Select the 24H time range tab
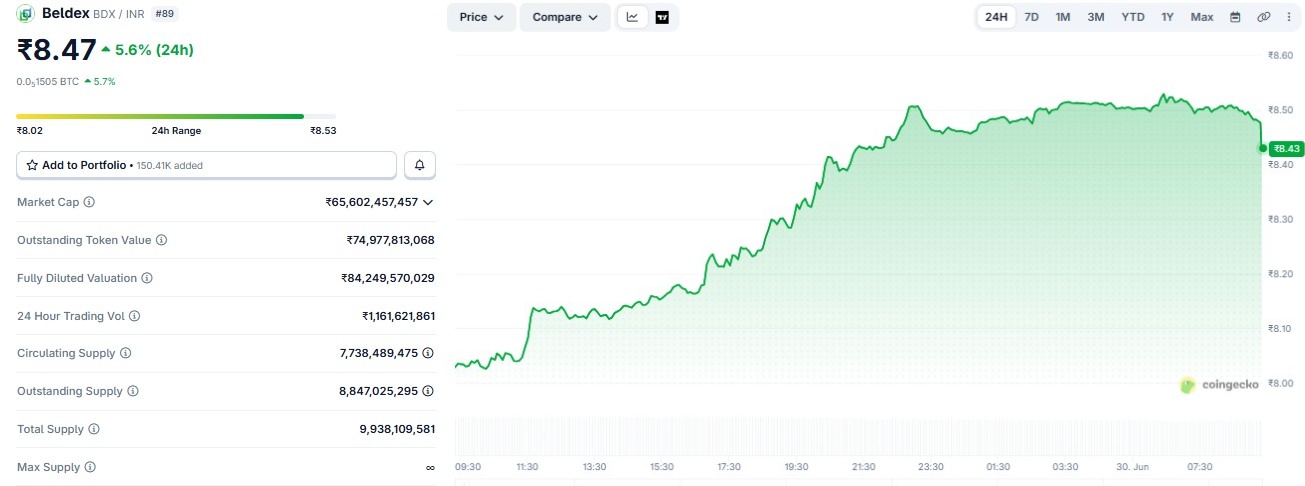1305x486 pixels. [996, 17]
